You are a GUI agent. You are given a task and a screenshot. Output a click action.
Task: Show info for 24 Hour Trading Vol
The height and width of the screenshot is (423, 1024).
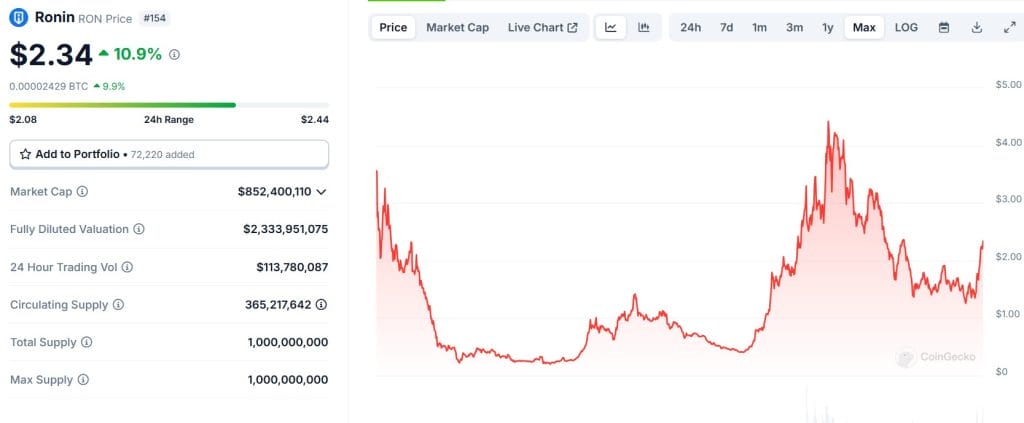(127, 267)
